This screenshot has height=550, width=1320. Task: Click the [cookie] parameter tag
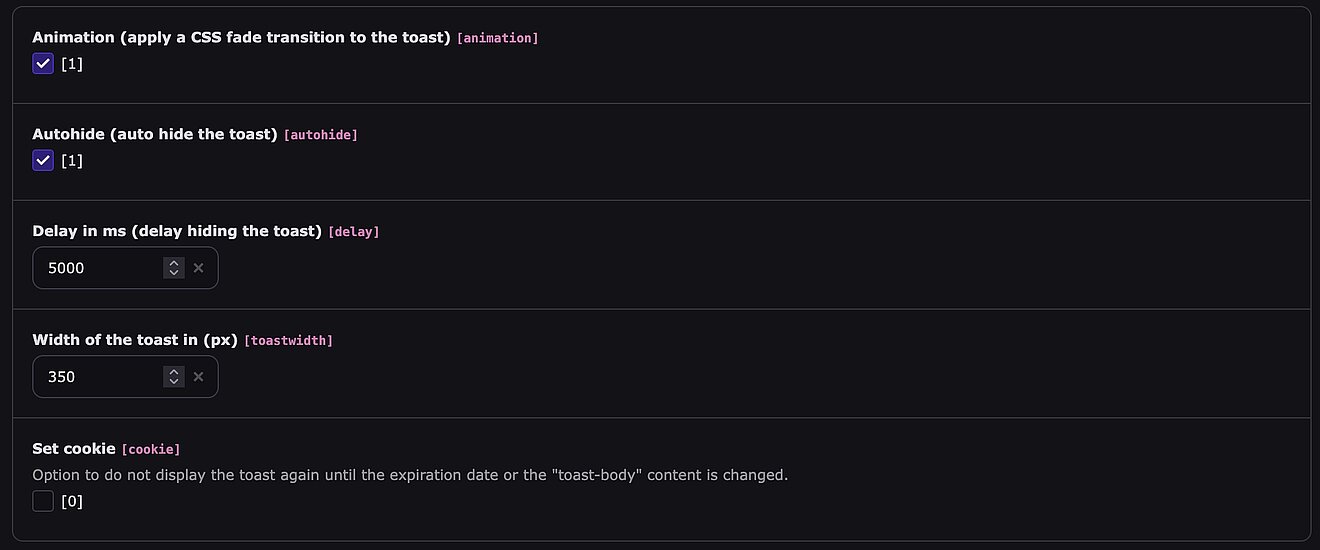150,450
